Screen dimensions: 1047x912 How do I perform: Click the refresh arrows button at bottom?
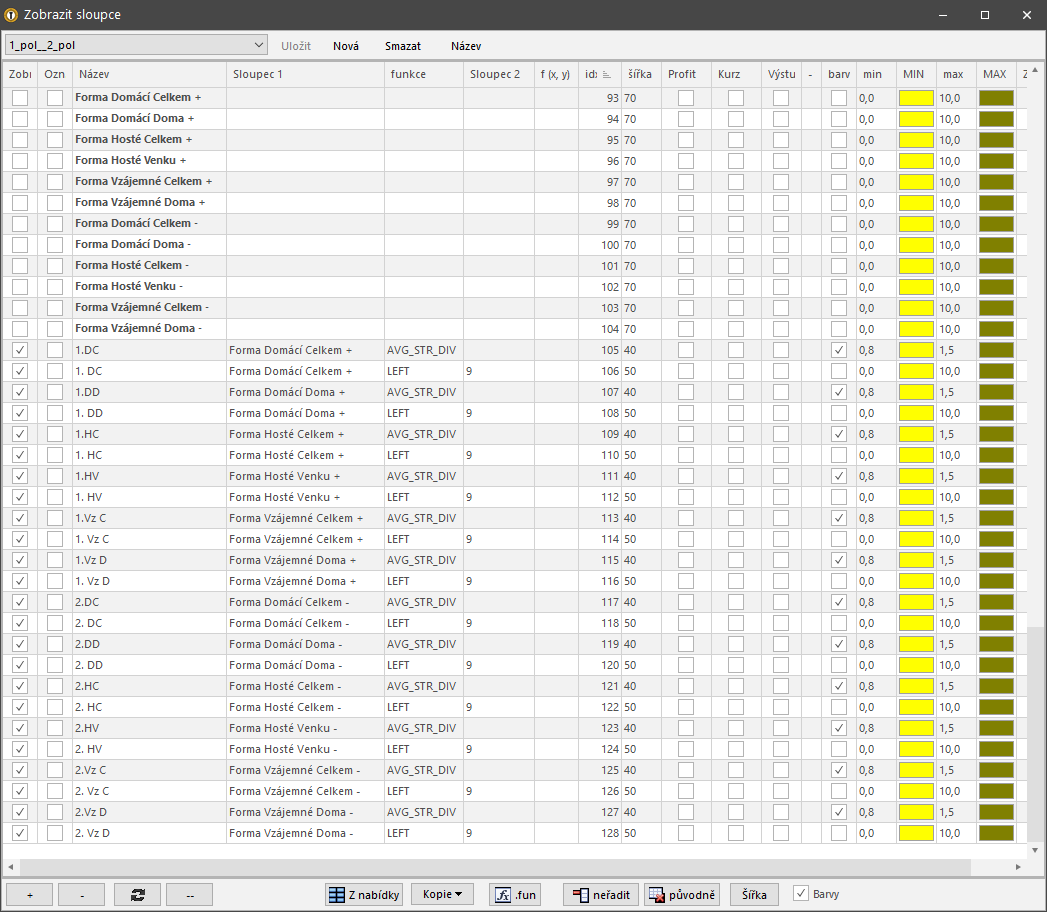(x=137, y=895)
